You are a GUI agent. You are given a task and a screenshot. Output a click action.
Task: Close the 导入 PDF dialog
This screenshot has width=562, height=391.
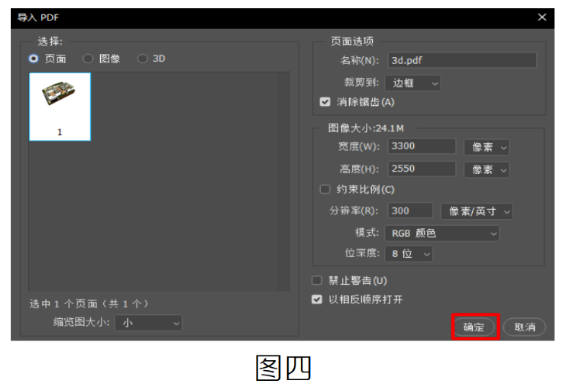(542, 17)
